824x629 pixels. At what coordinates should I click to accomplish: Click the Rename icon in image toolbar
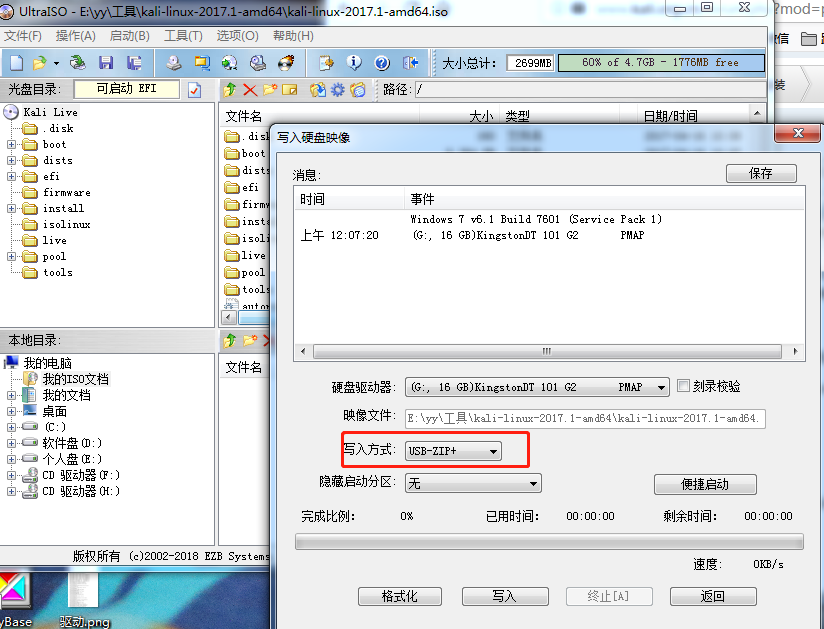pyautogui.click(x=290, y=90)
